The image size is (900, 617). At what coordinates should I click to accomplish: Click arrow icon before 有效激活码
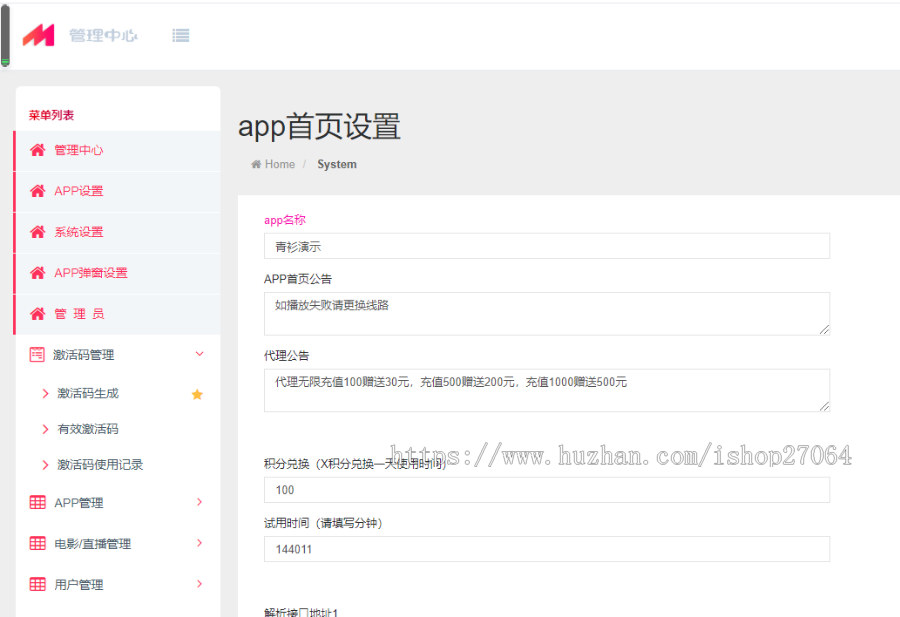pos(45,429)
